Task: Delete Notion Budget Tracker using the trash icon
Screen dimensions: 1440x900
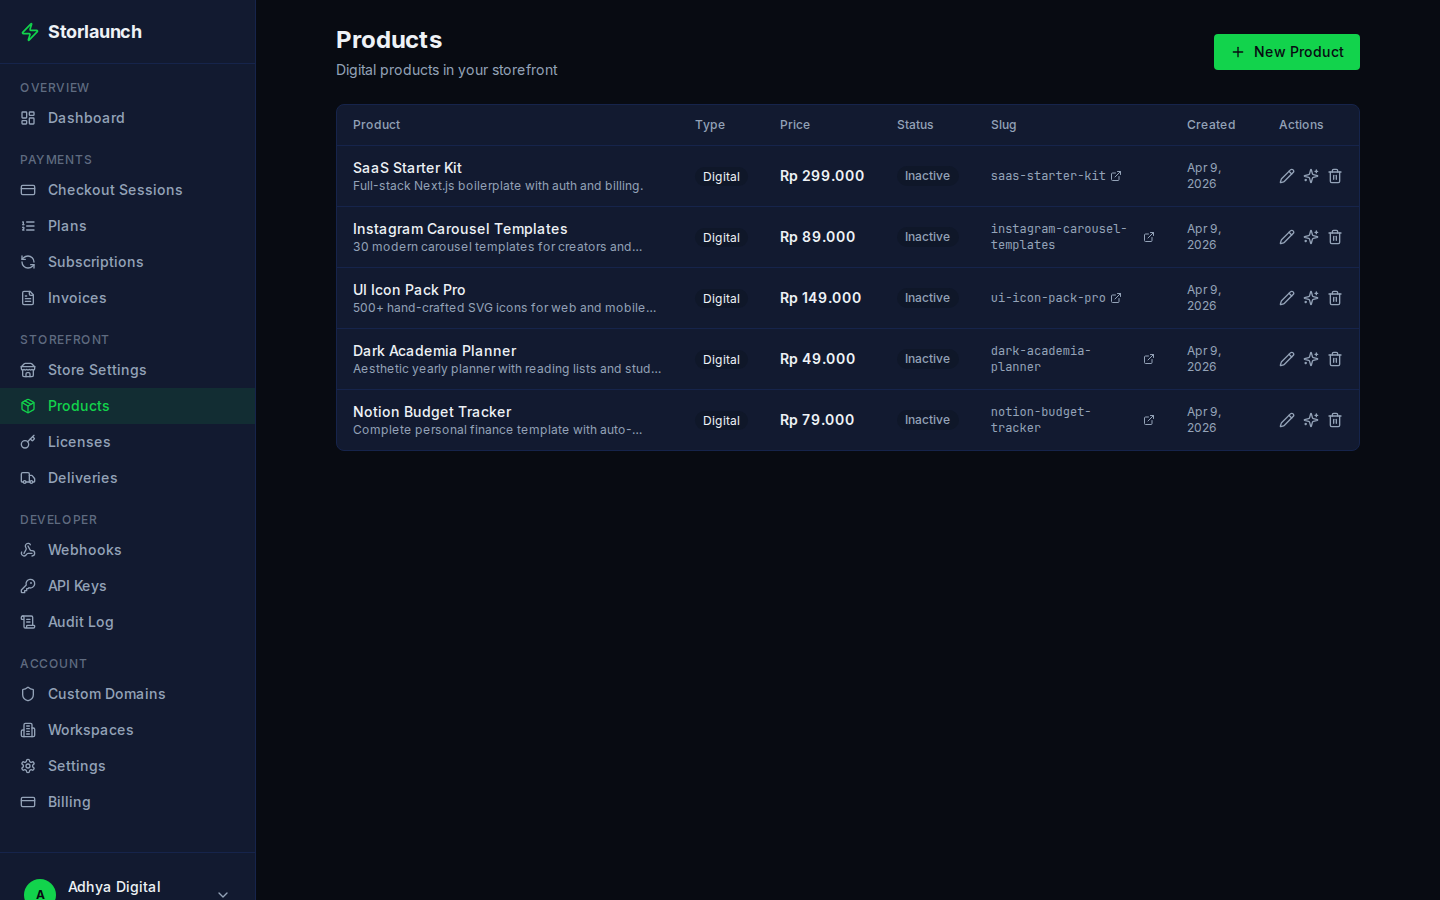Action: point(1335,420)
